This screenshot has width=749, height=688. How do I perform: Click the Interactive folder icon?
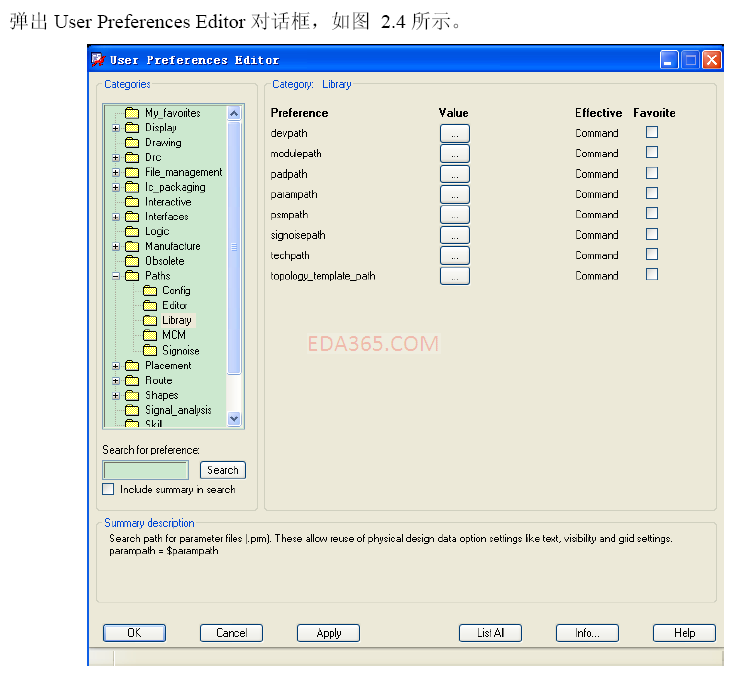pos(132,202)
